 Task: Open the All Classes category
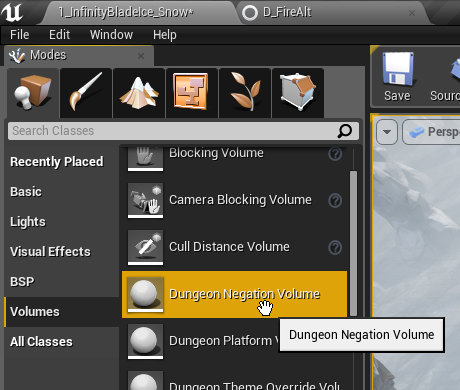pos(41,342)
